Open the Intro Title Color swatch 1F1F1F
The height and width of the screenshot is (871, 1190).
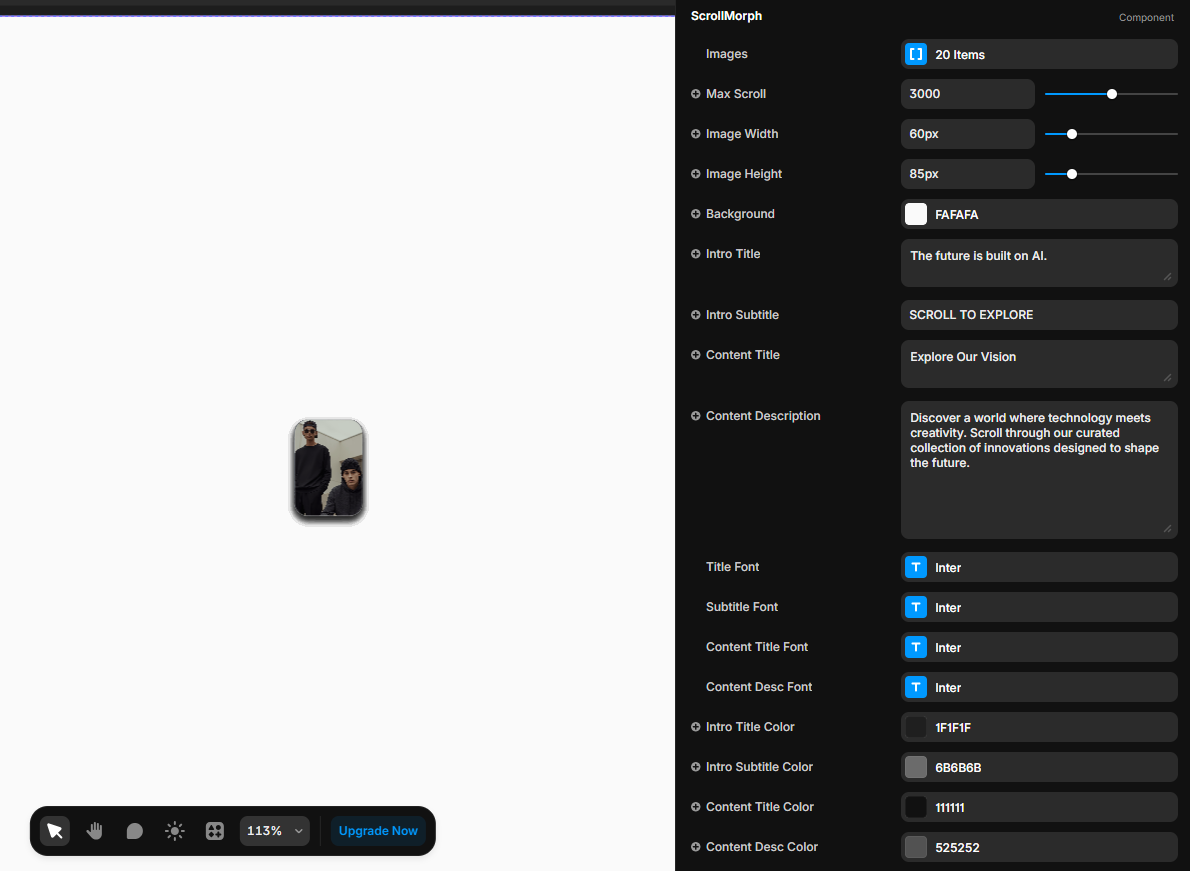pyautogui.click(x=916, y=728)
